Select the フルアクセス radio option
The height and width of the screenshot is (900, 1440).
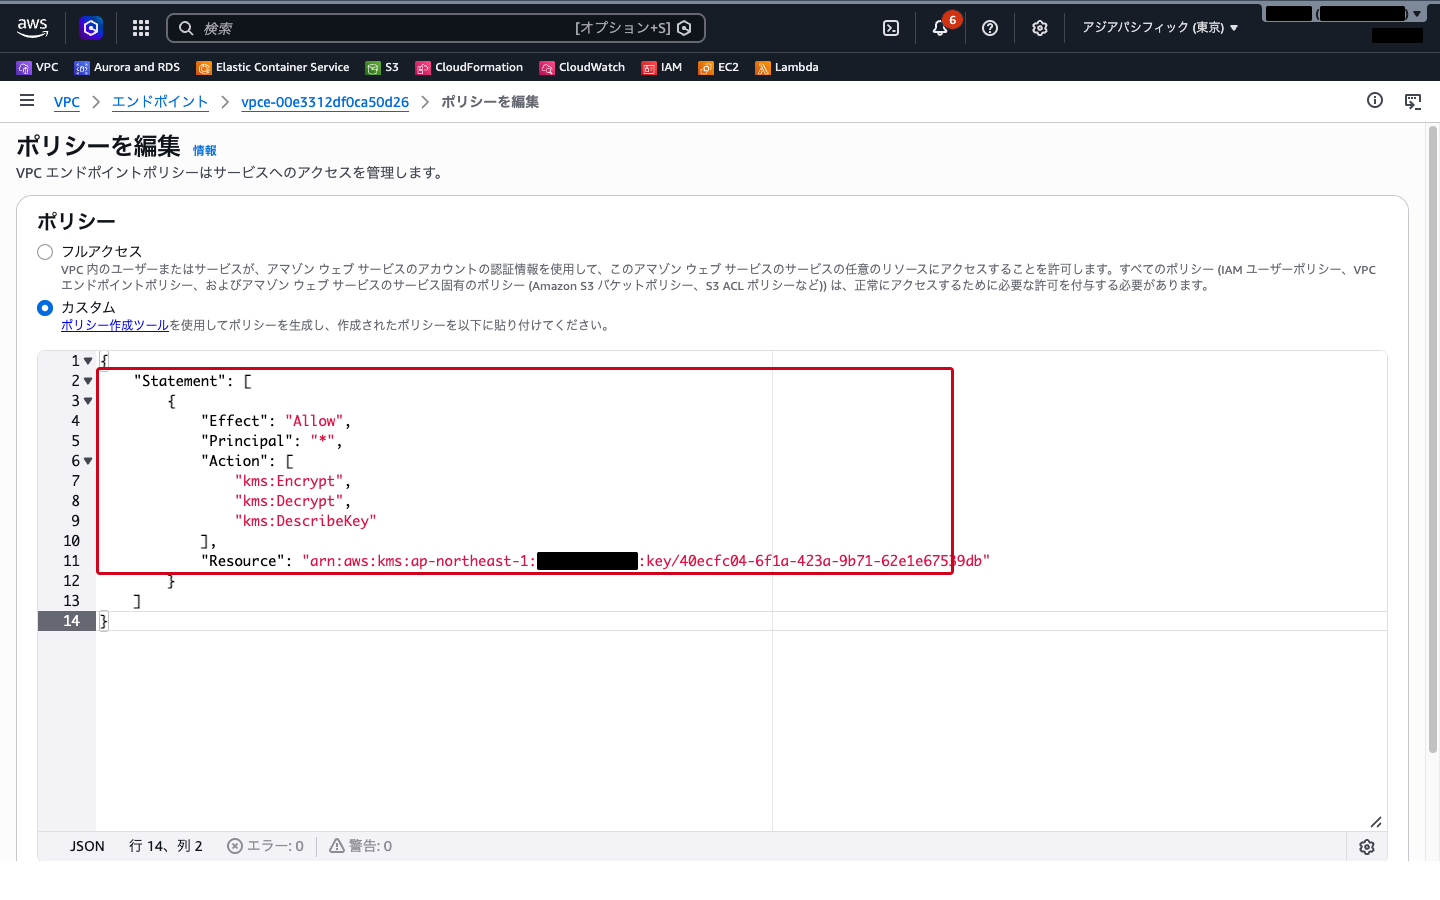click(x=45, y=252)
